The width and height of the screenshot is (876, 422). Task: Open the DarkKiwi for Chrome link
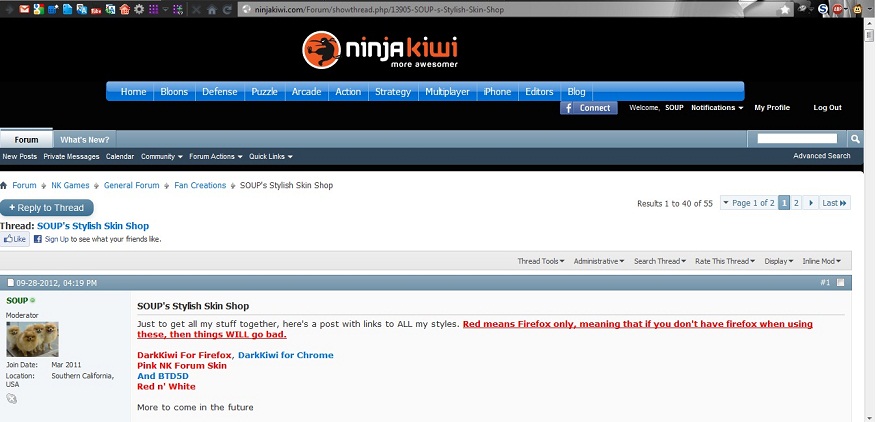point(285,355)
